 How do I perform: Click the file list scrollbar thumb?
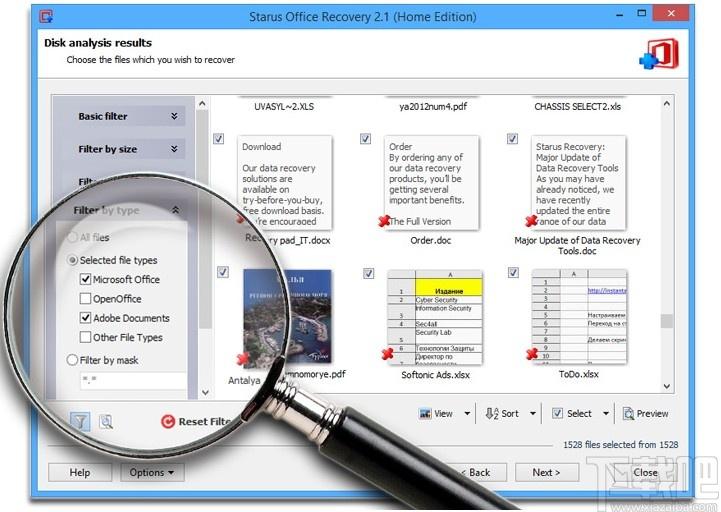(x=667, y=321)
